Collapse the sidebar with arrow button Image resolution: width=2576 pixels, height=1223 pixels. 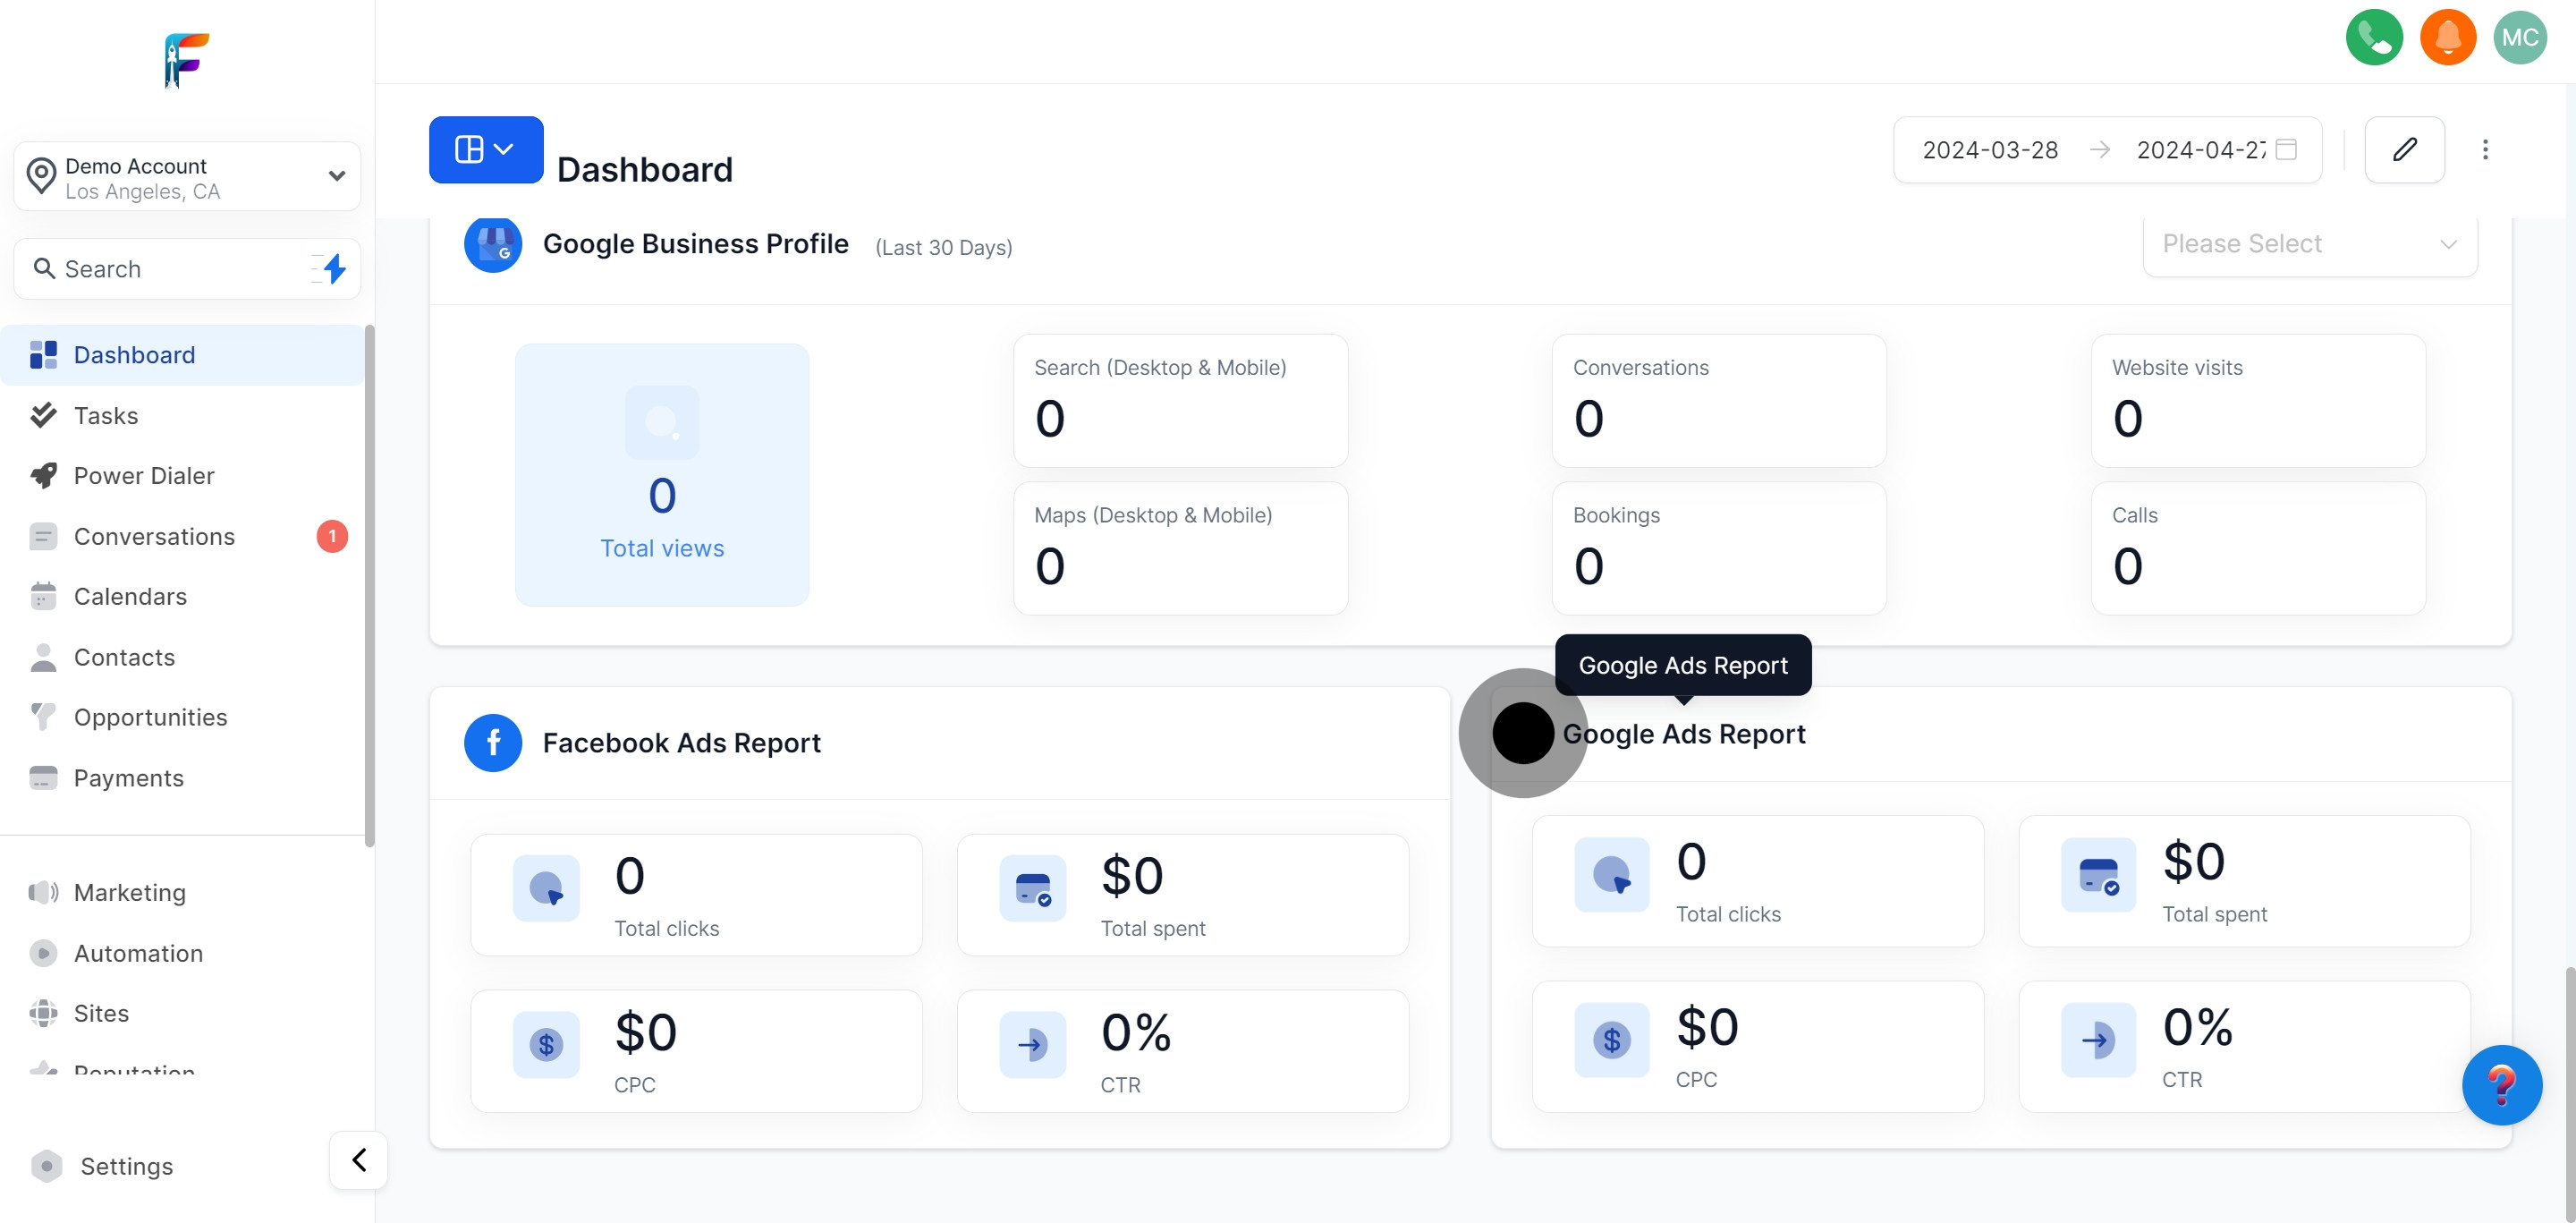[359, 1160]
